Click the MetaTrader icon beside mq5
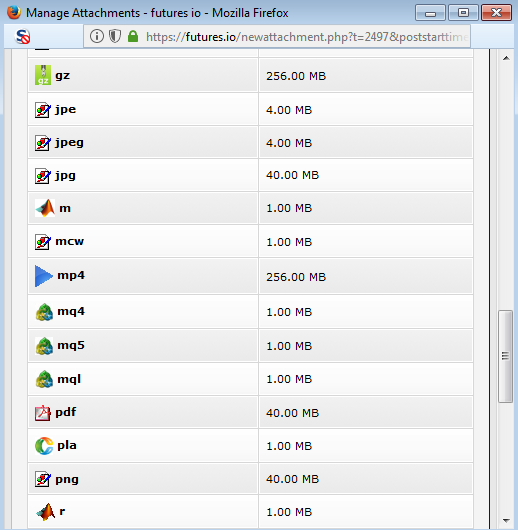The width and height of the screenshot is (518, 530). click(44, 346)
